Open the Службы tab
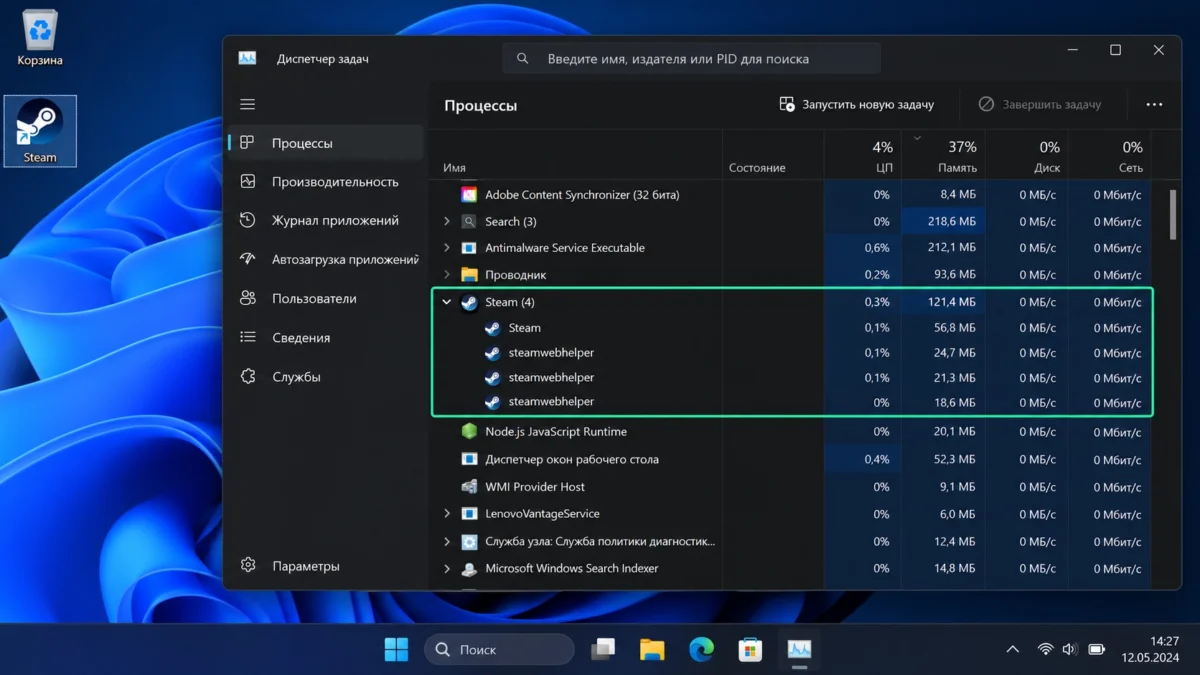The width and height of the screenshot is (1200, 675). (x=327, y=377)
